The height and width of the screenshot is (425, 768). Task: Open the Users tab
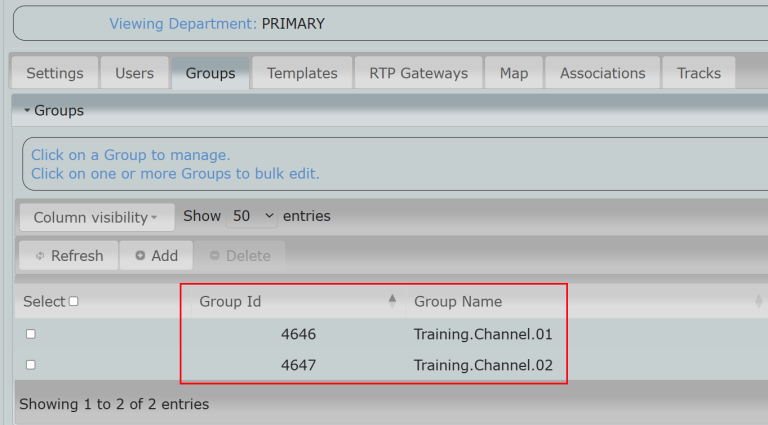134,73
